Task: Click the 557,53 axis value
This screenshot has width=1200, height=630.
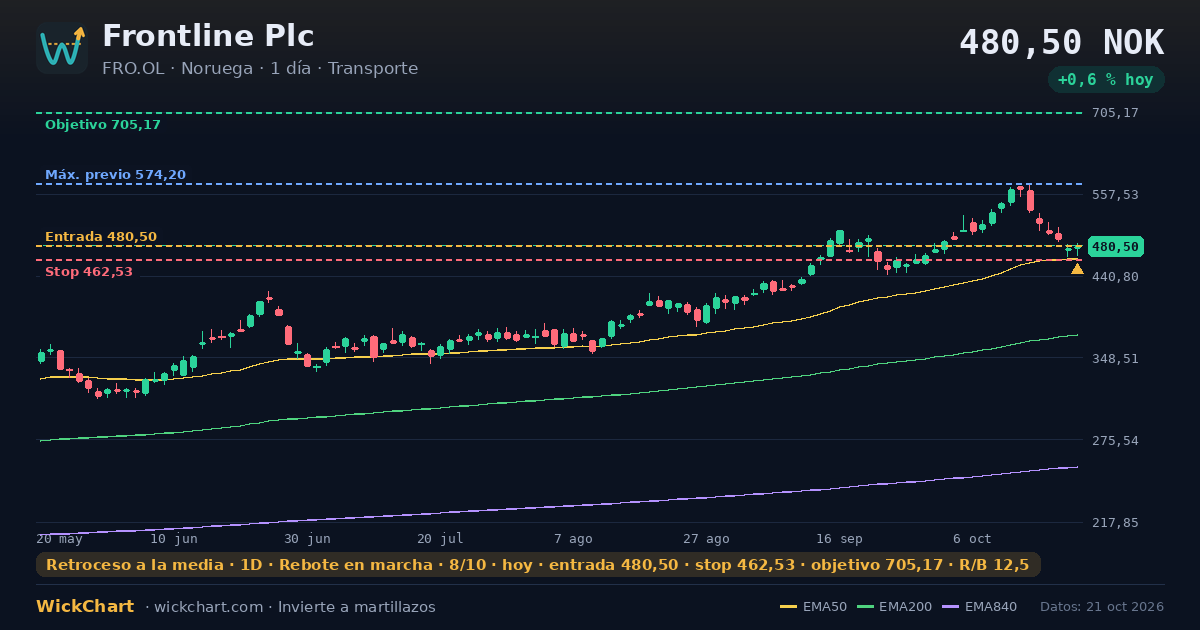Action: [x=1115, y=194]
